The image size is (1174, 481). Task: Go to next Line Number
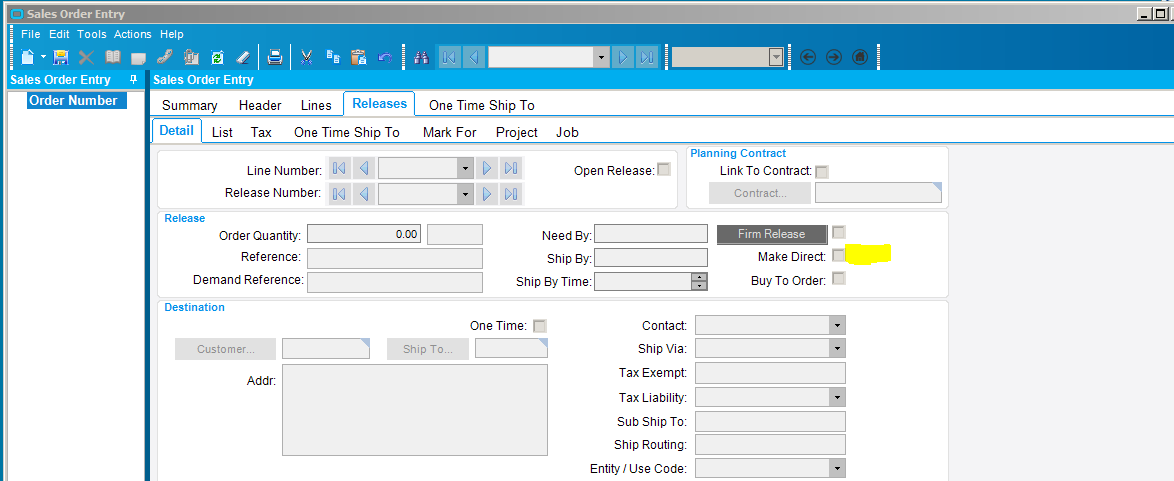(487, 169)
